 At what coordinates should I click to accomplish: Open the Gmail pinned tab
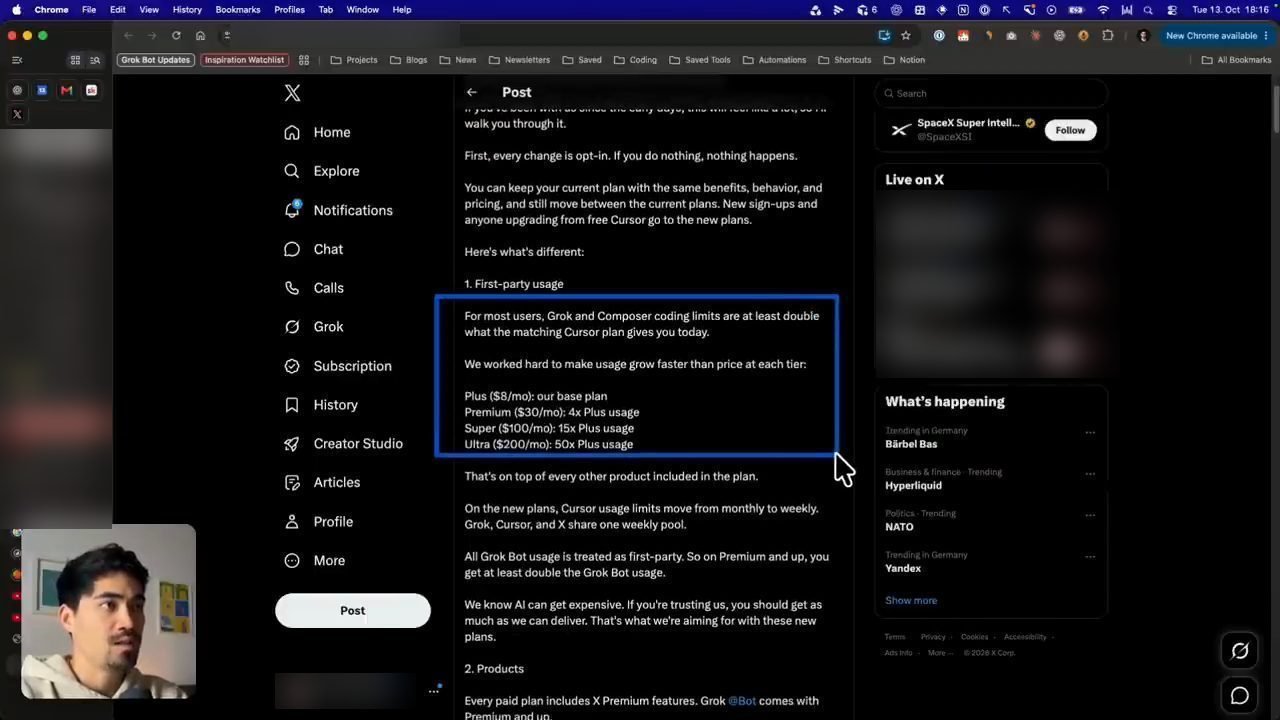point(67,90)
